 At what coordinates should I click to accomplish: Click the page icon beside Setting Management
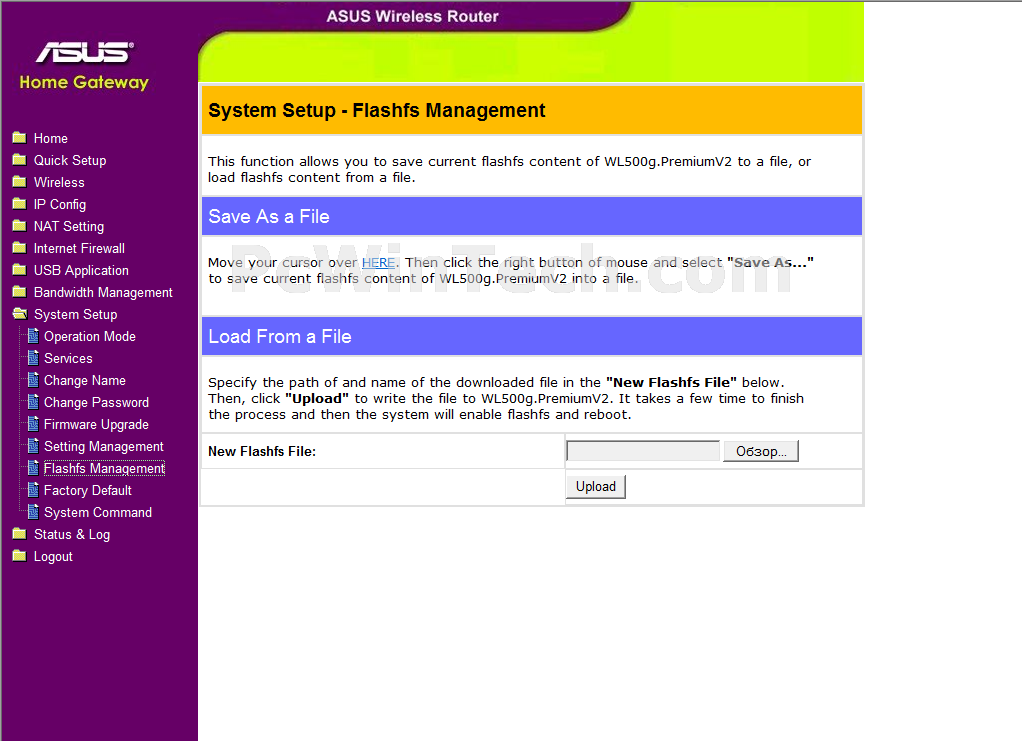click(x=33, y=446)
